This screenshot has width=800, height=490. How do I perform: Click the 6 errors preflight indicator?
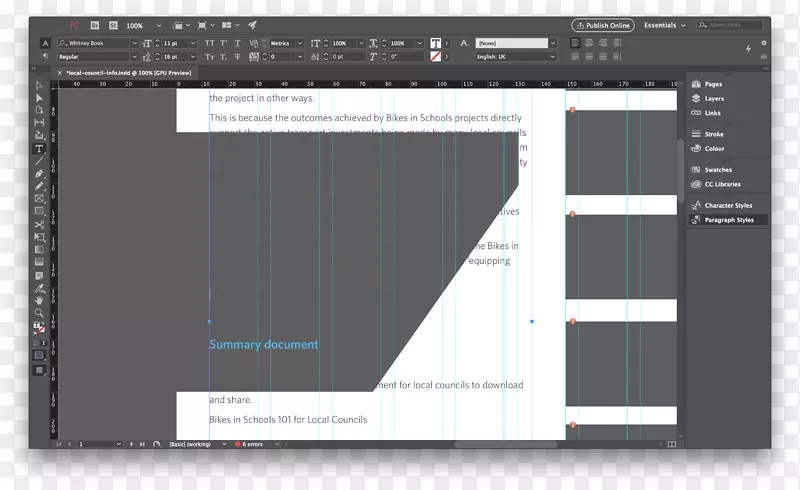click(x=251, y=443)
